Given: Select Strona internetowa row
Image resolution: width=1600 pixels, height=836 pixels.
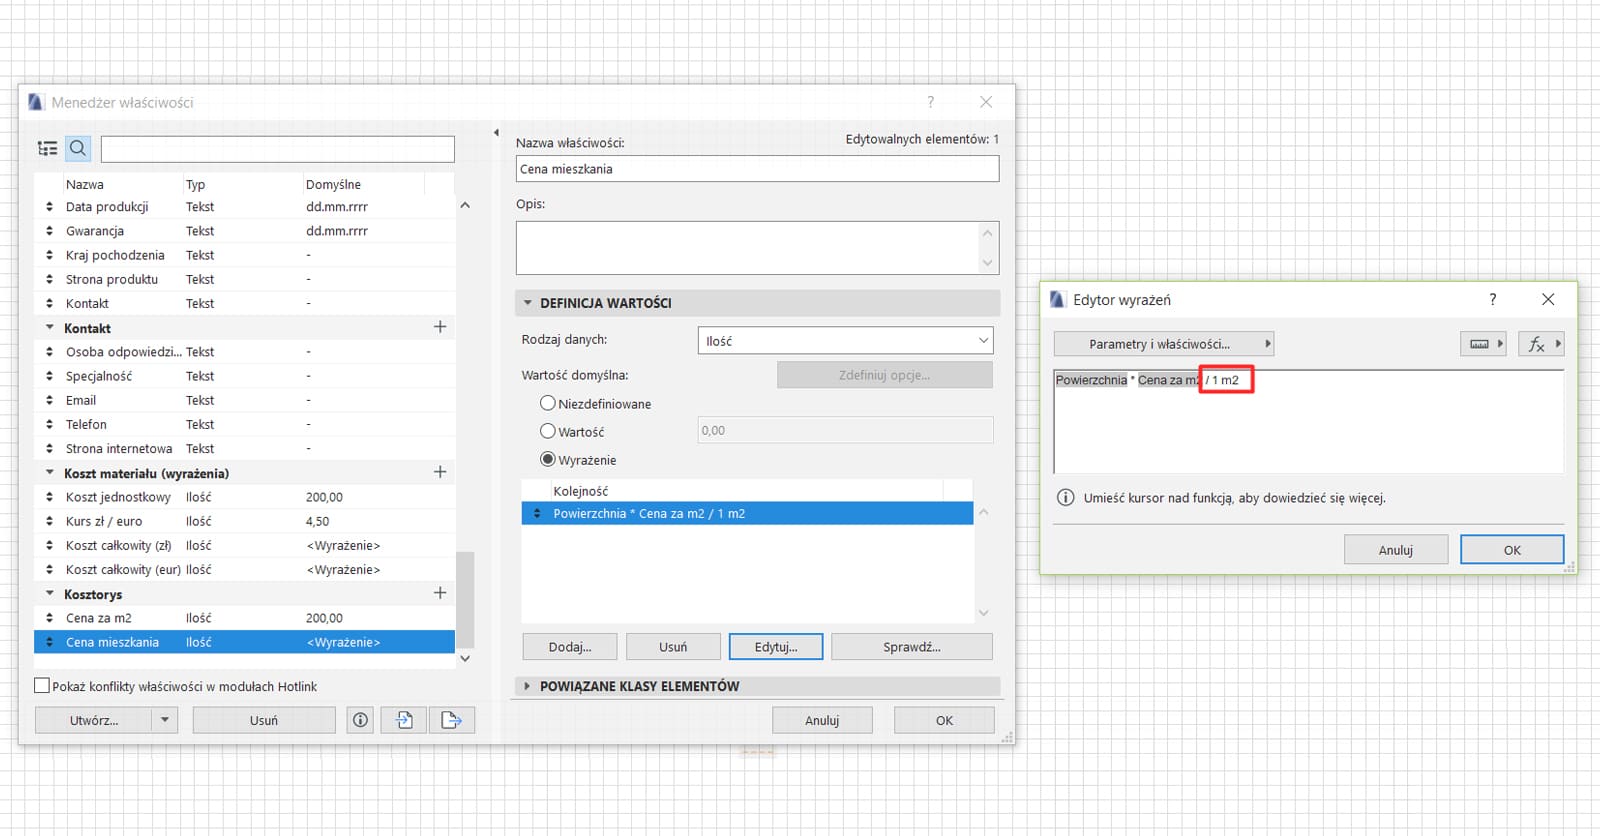Looking at the screenshot, I should [244, 449].
